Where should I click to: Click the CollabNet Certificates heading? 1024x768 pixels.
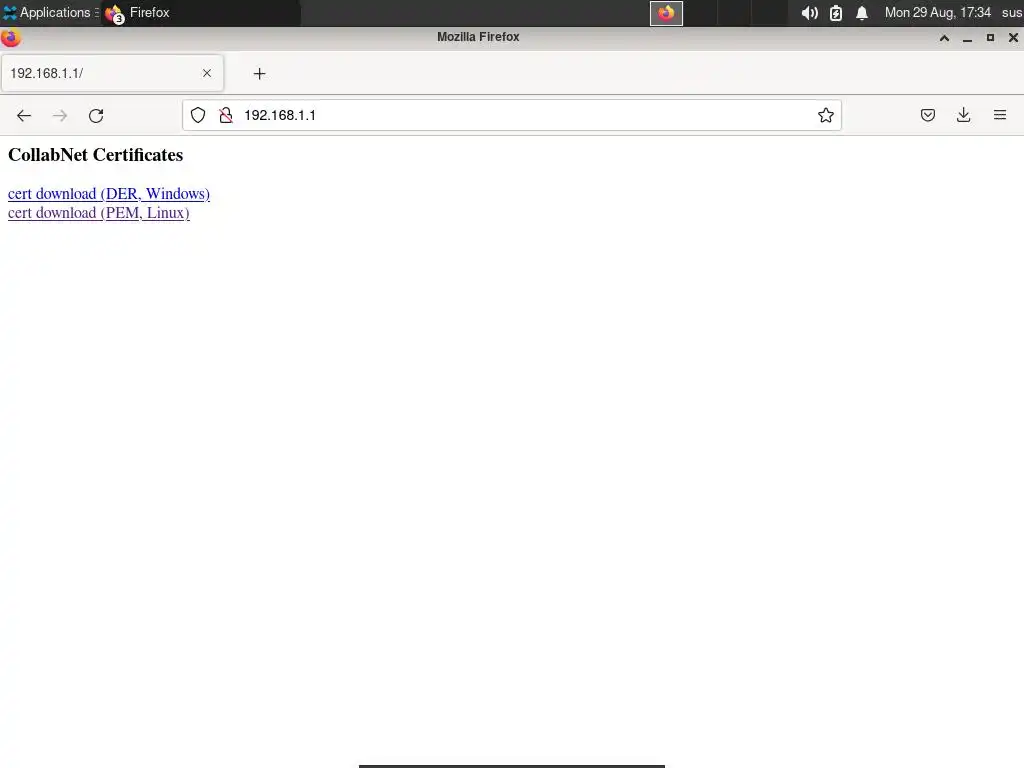95,155
